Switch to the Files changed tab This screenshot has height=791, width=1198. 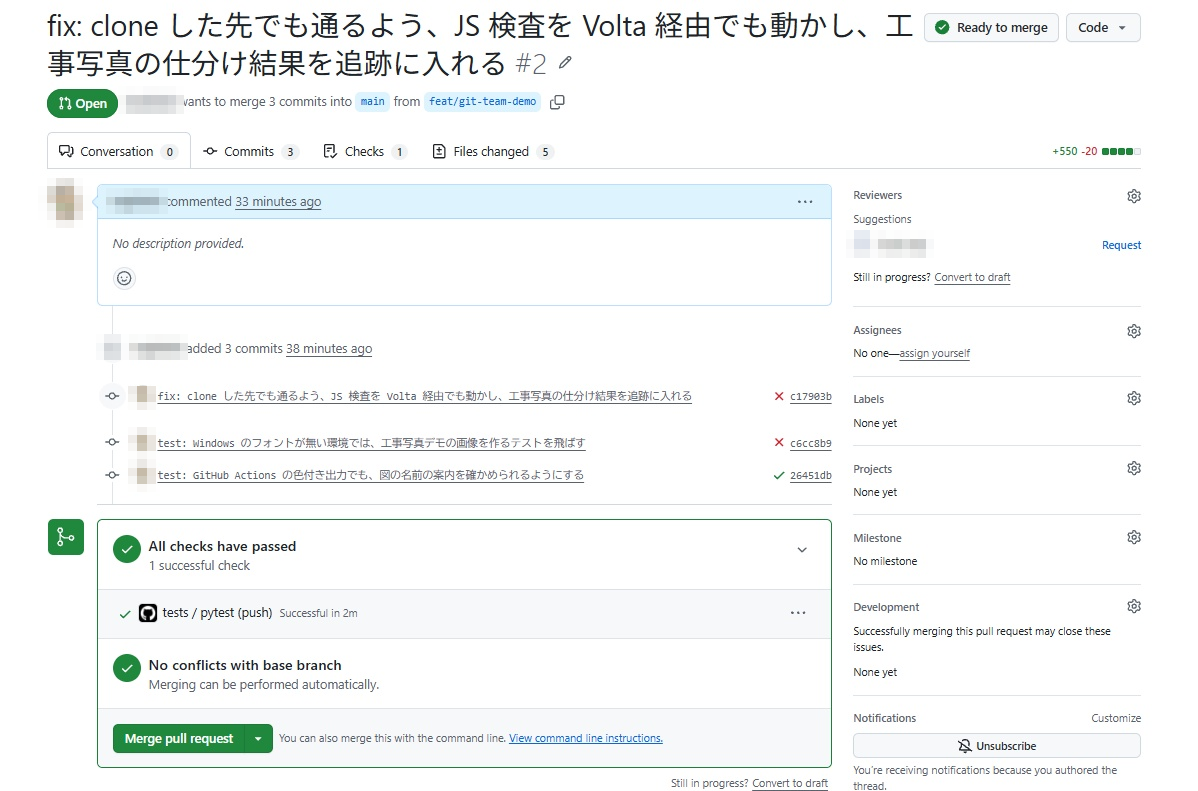[492, 151]
